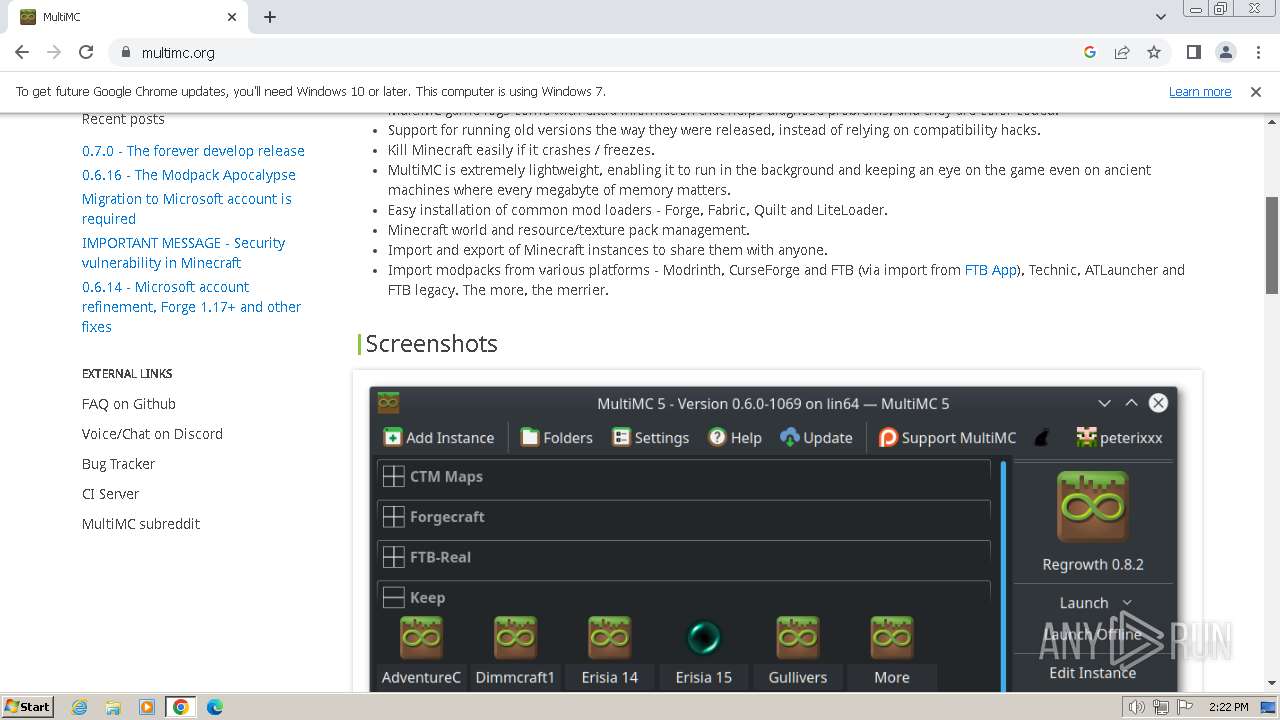
Task: Click the Recent posts heading
Action: tap(123, 119)
